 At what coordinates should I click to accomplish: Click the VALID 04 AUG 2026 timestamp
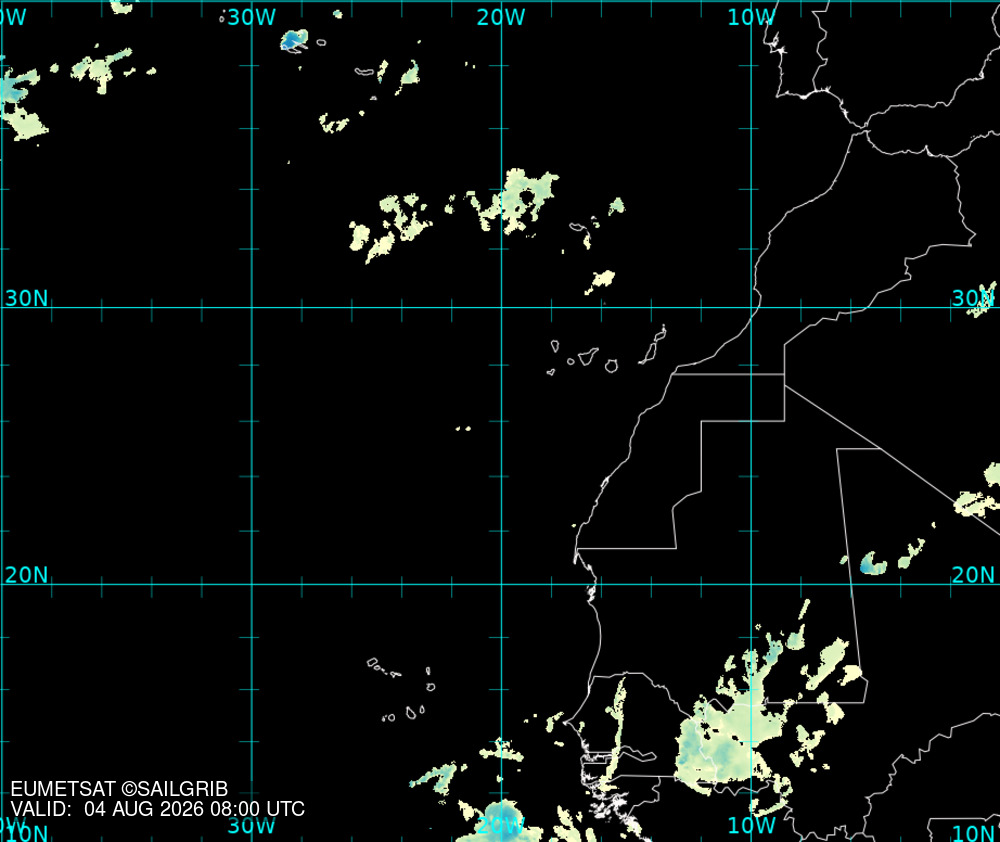click(158, 809)
